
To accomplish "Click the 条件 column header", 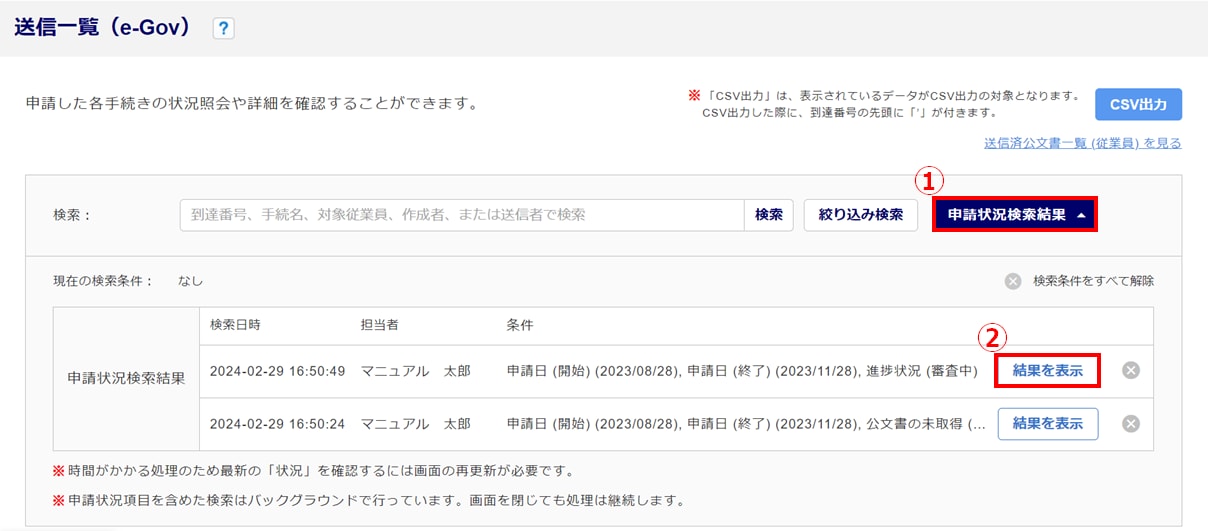I will [x=520, y=325].
